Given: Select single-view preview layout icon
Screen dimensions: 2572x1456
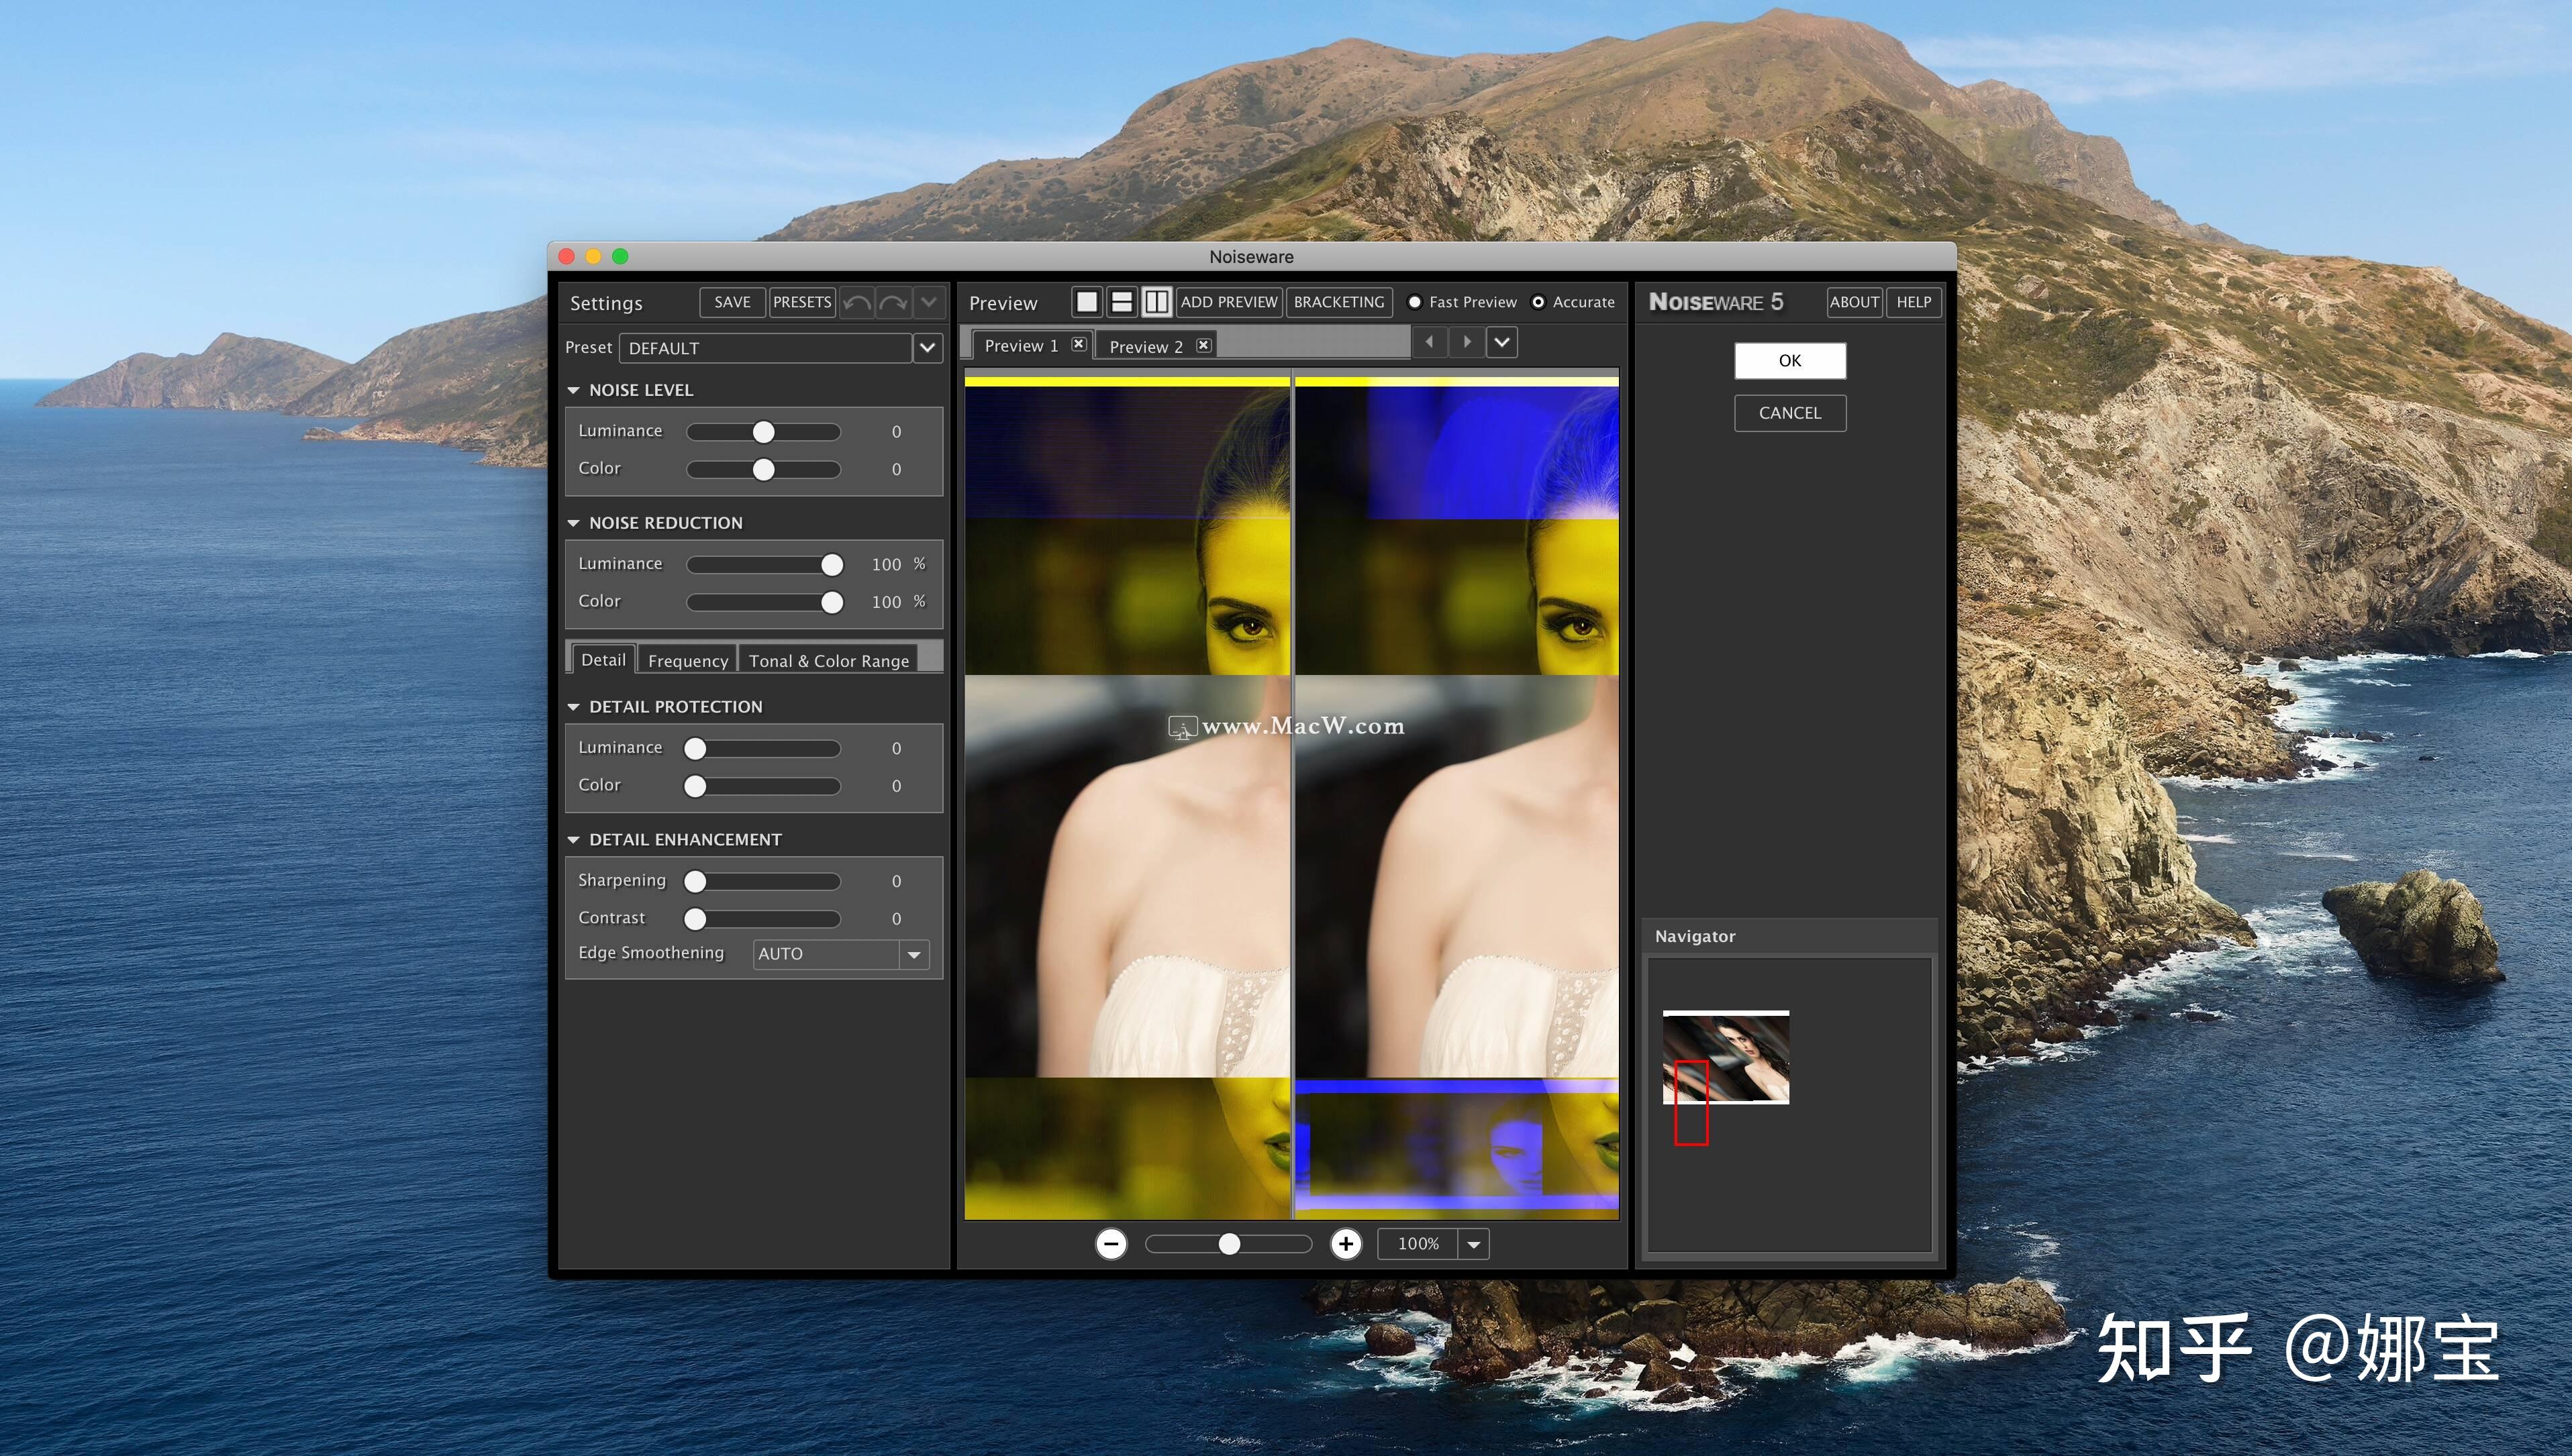Looking at the screenshot, I should [1087, 302].
